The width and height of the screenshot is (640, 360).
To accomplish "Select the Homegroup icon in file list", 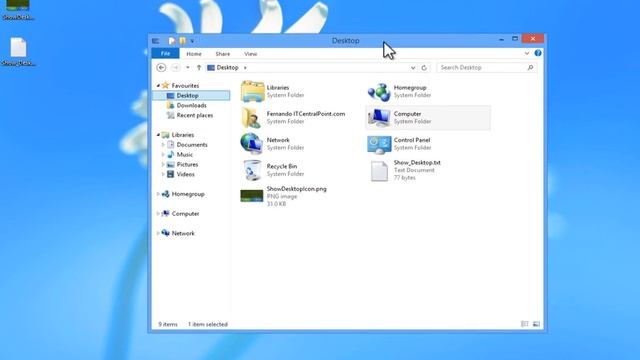I will coord(379,92).
